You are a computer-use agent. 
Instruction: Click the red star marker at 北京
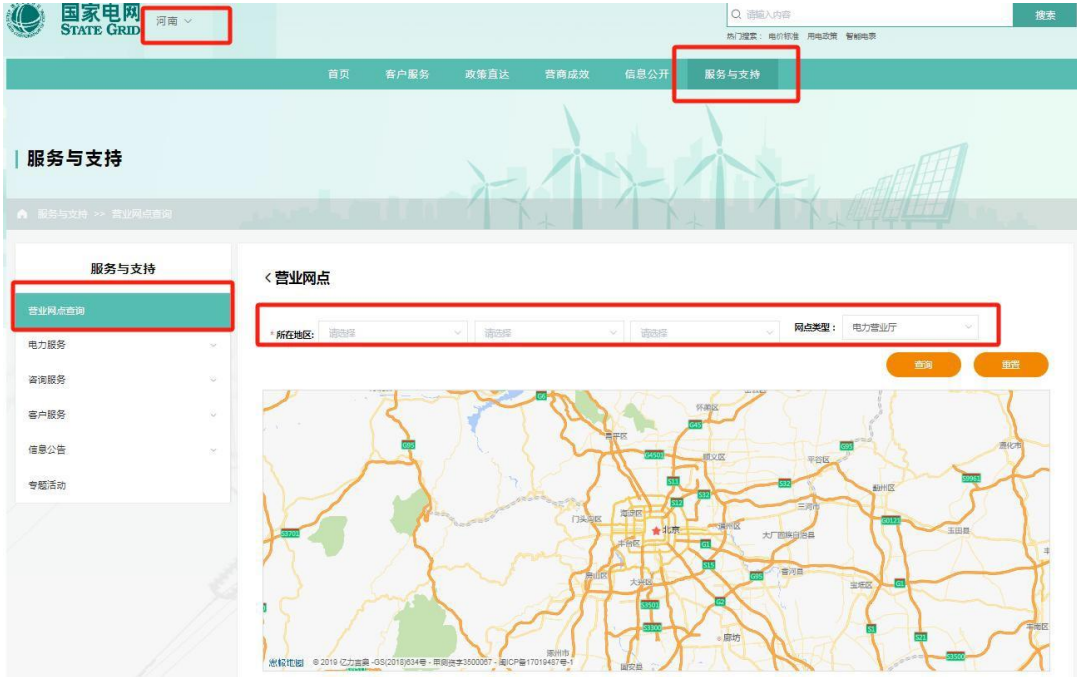pyautogui.click(x=656, y=530)
